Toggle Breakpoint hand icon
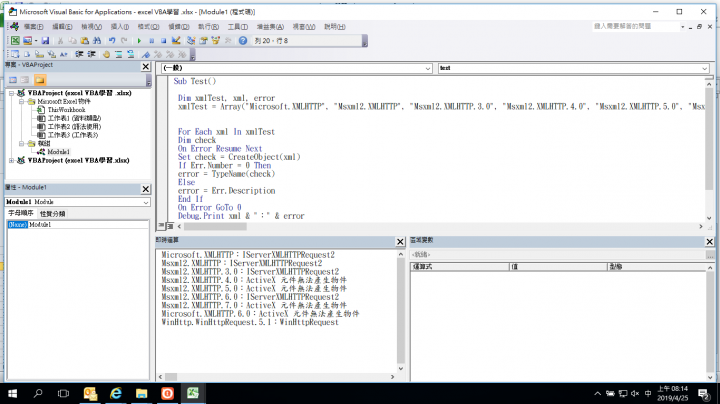 click(106, 54)
